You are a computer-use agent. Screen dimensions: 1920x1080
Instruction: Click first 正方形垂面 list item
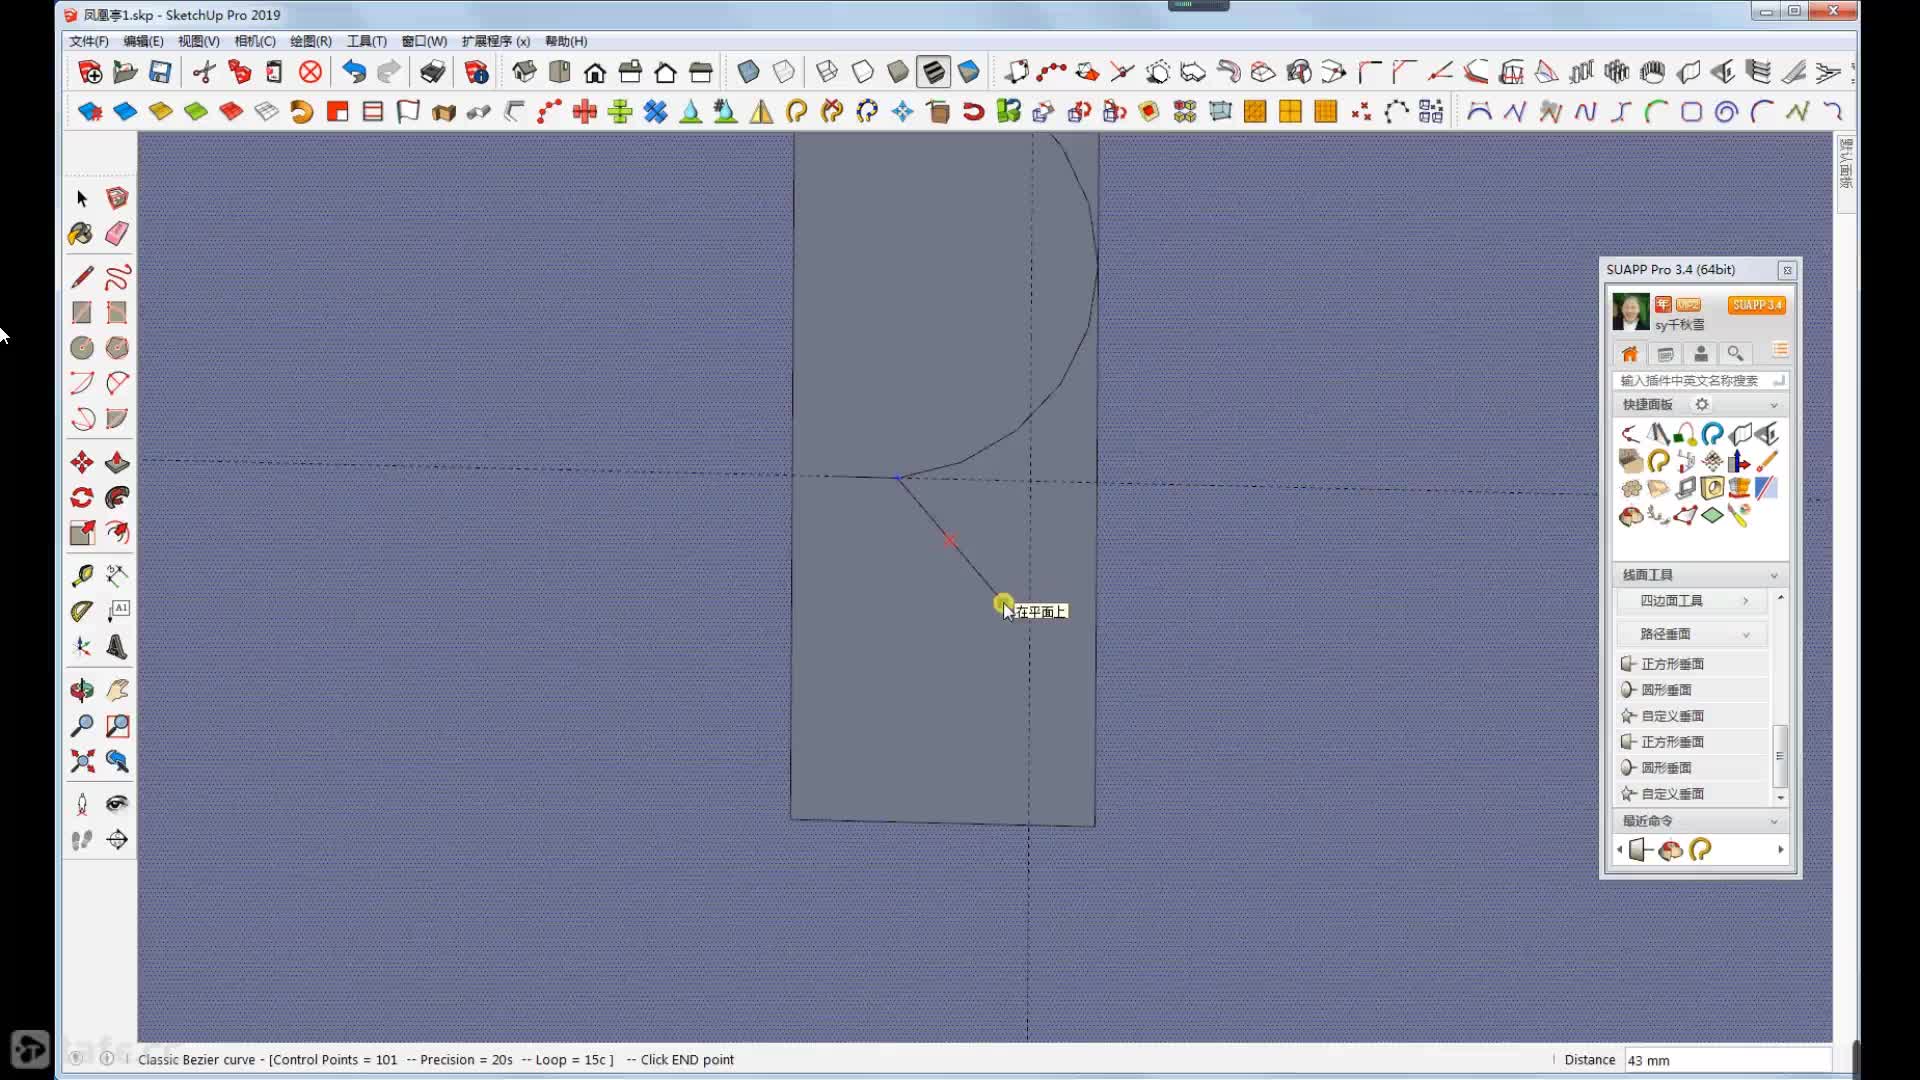coord(1692,664)
